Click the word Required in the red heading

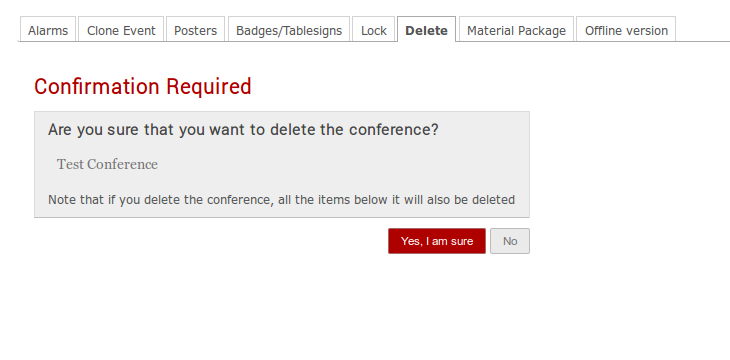coord(209,87)
